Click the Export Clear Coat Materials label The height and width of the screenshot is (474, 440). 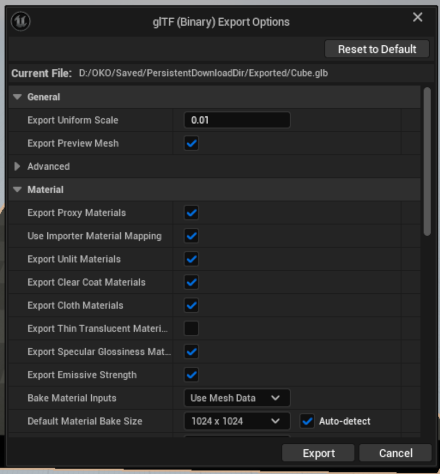click(x=86, y=282)
